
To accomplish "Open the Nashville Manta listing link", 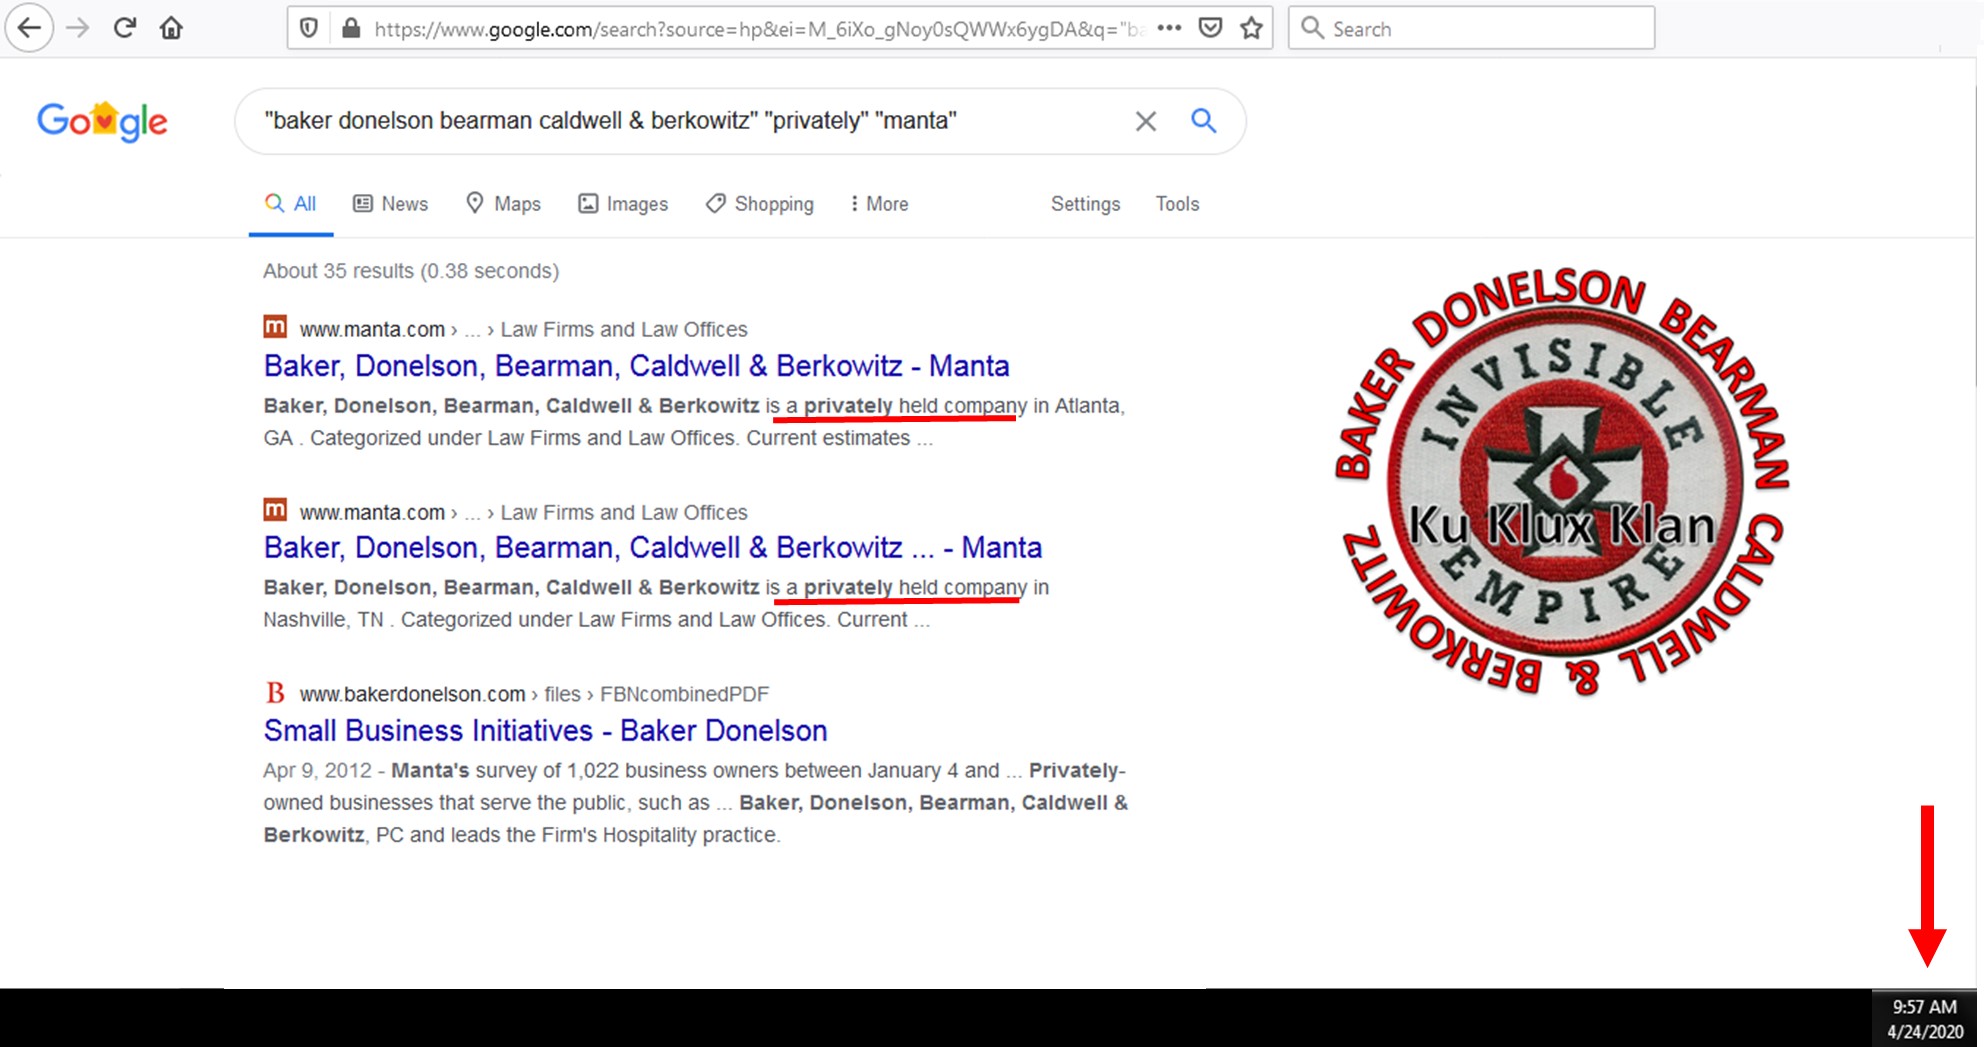I will [x=652, y=548].
